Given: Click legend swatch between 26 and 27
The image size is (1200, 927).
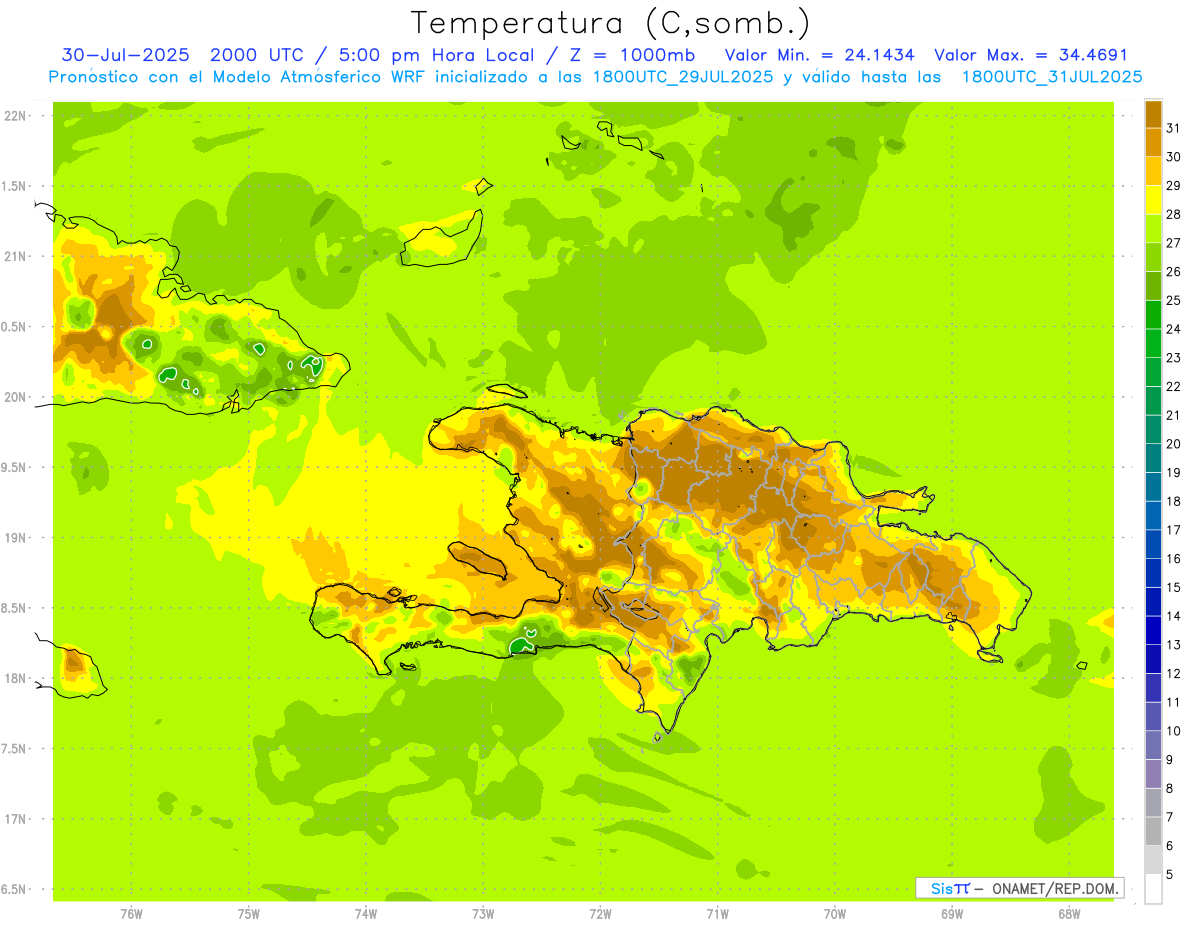Looking at the screenshot, I should [1153, 257].
